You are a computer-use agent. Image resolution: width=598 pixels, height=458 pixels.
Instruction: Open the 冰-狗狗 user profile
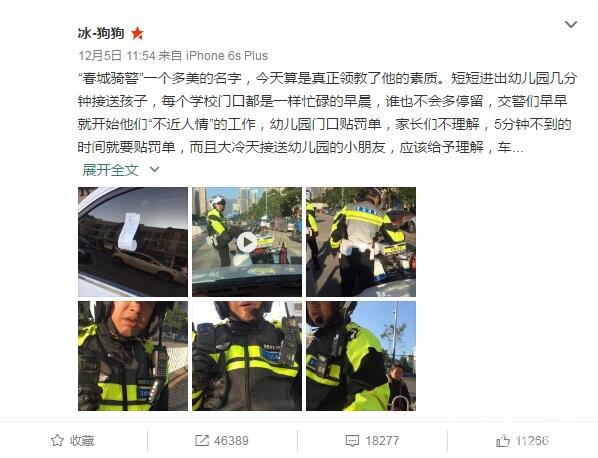click(101, 34)
